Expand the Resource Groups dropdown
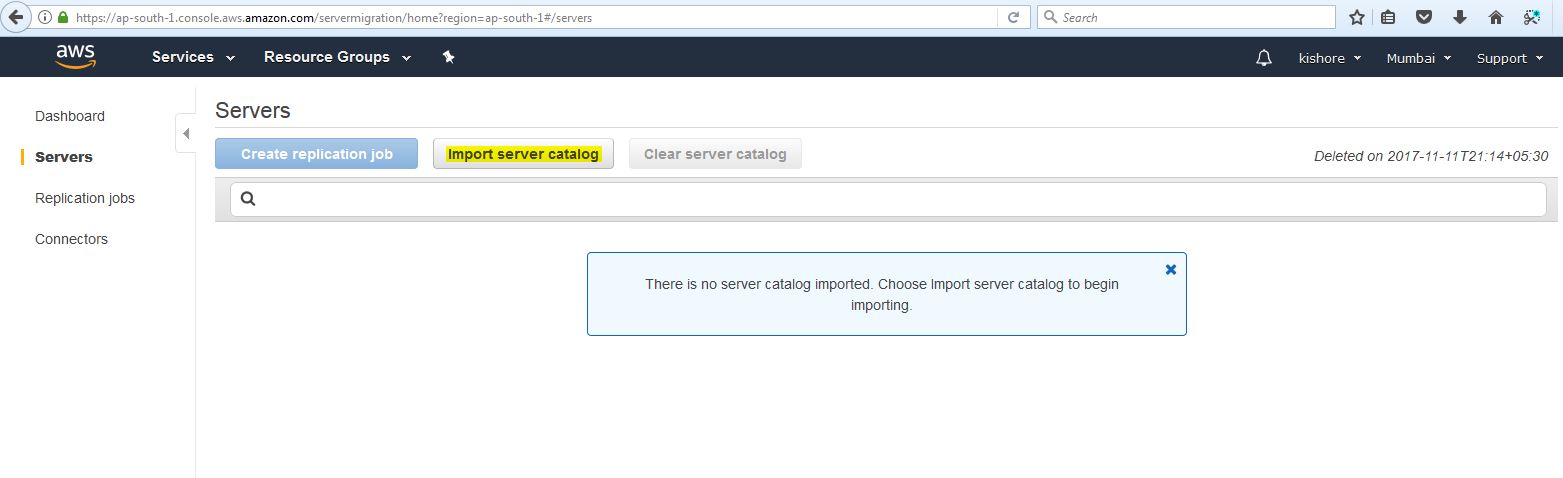 337,57
